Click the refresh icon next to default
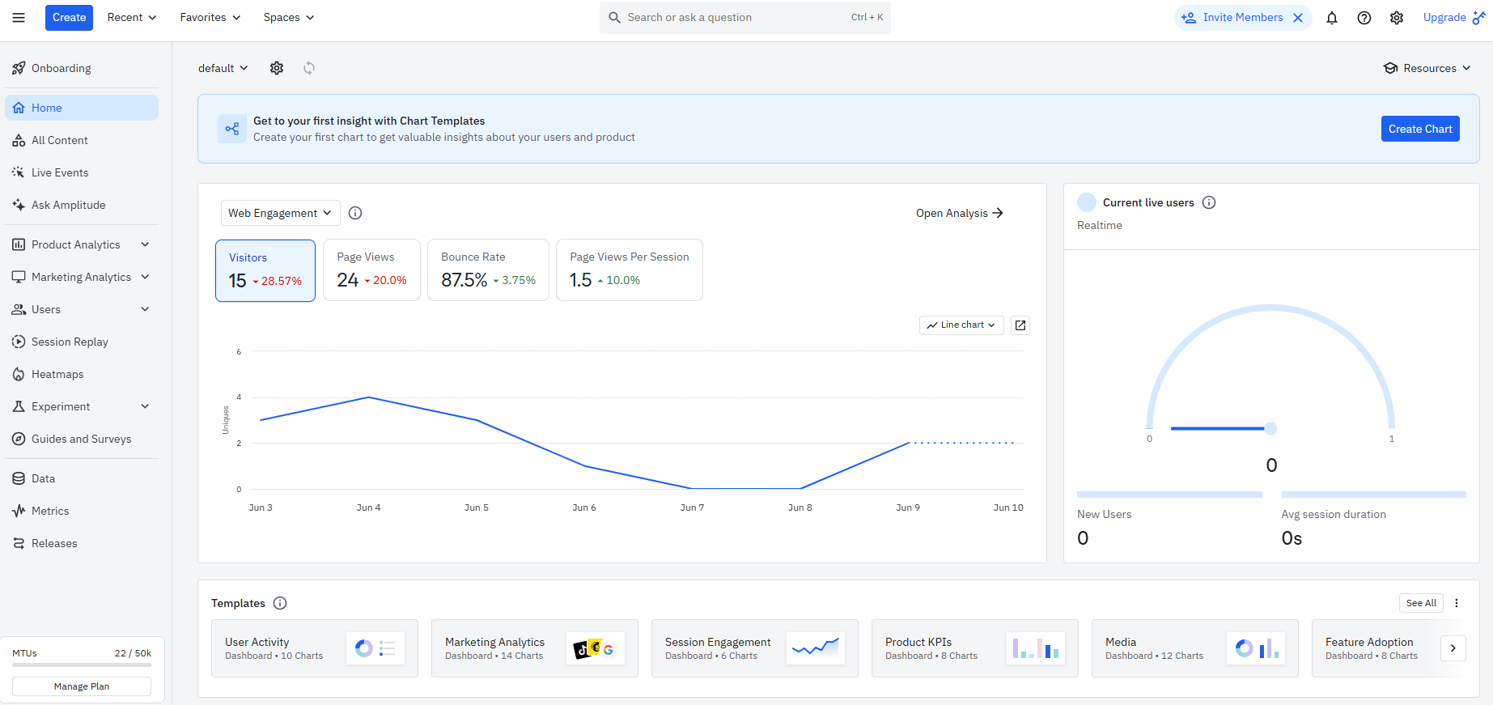The image size is (1493, 705). click(x=309, y=68)
